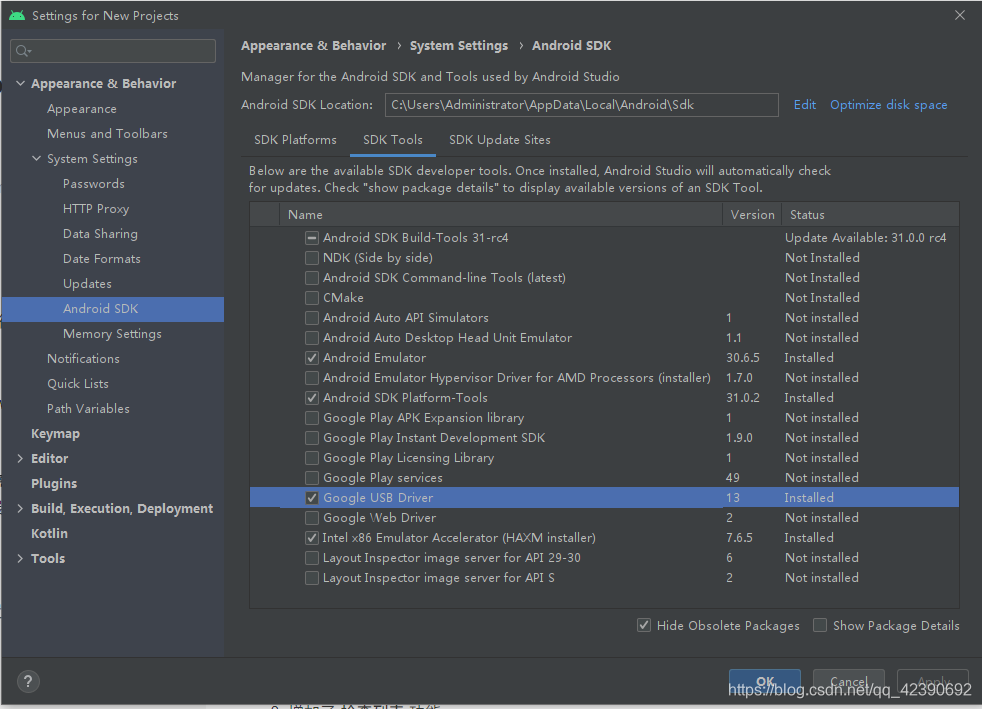Viewport: 982px width, 709px height.
Task: Uncheck Intel x86 Emulator Accelerator (HAXM installer)
Action: coord(312,538)
